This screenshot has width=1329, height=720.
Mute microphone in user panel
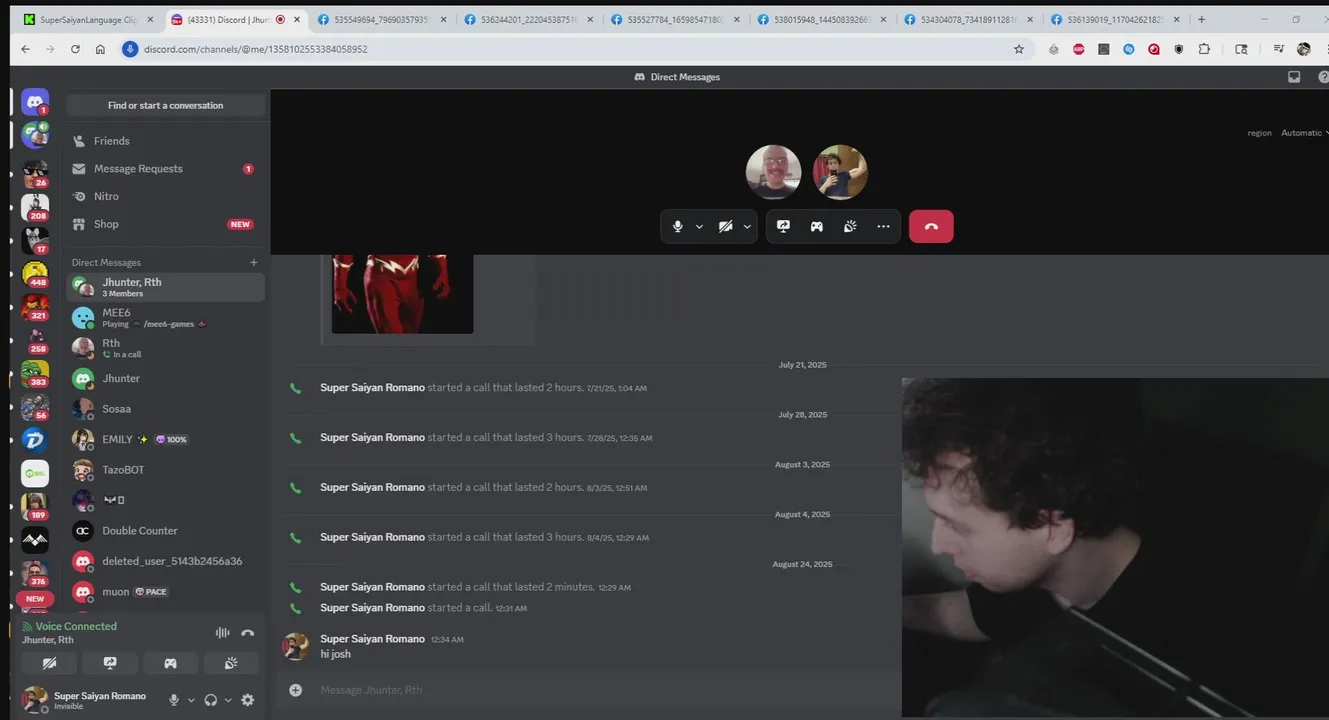pyautogui.click(x=174, y=700)
